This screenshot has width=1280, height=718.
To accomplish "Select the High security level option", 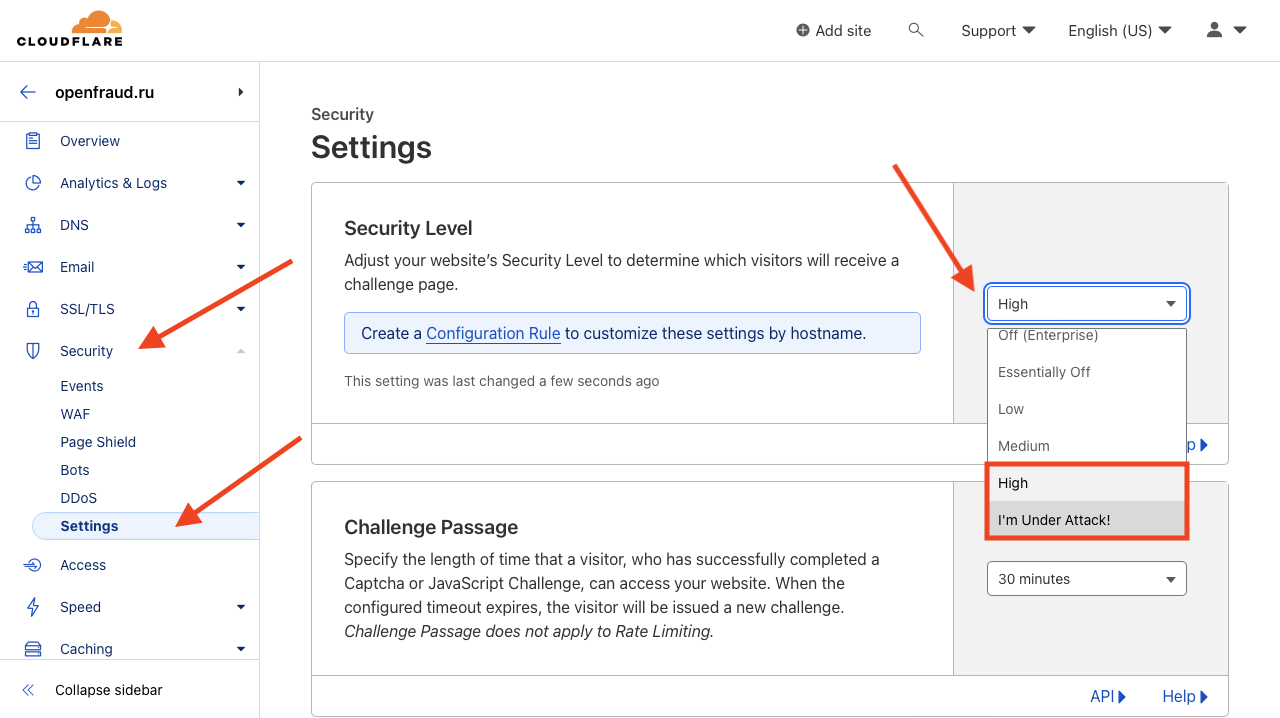I will click(1087, 483).
